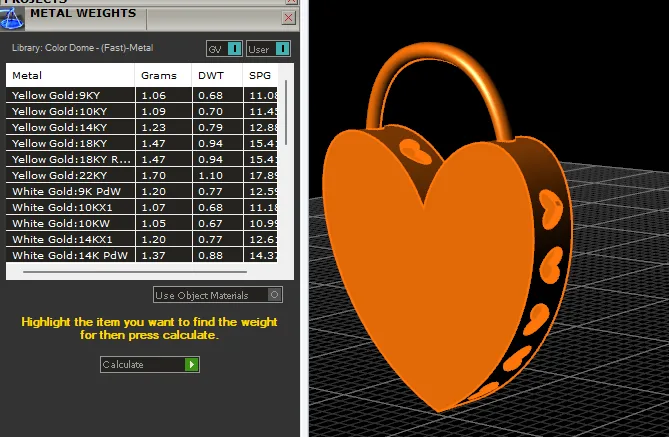Click DWT value 0.79 for 14KY

tap(210, 127)
